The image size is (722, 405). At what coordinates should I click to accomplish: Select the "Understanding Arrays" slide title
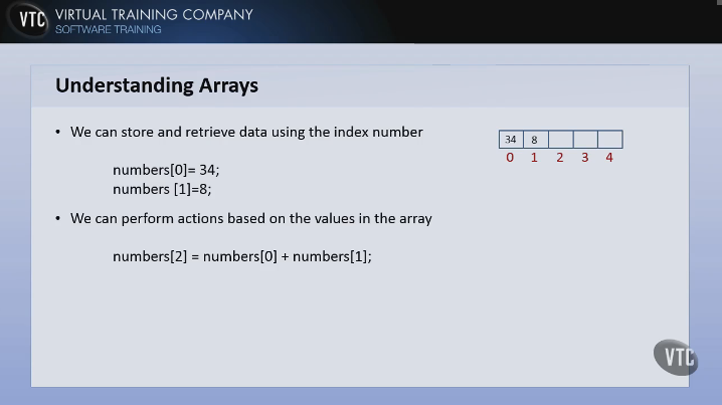[157, 86]
